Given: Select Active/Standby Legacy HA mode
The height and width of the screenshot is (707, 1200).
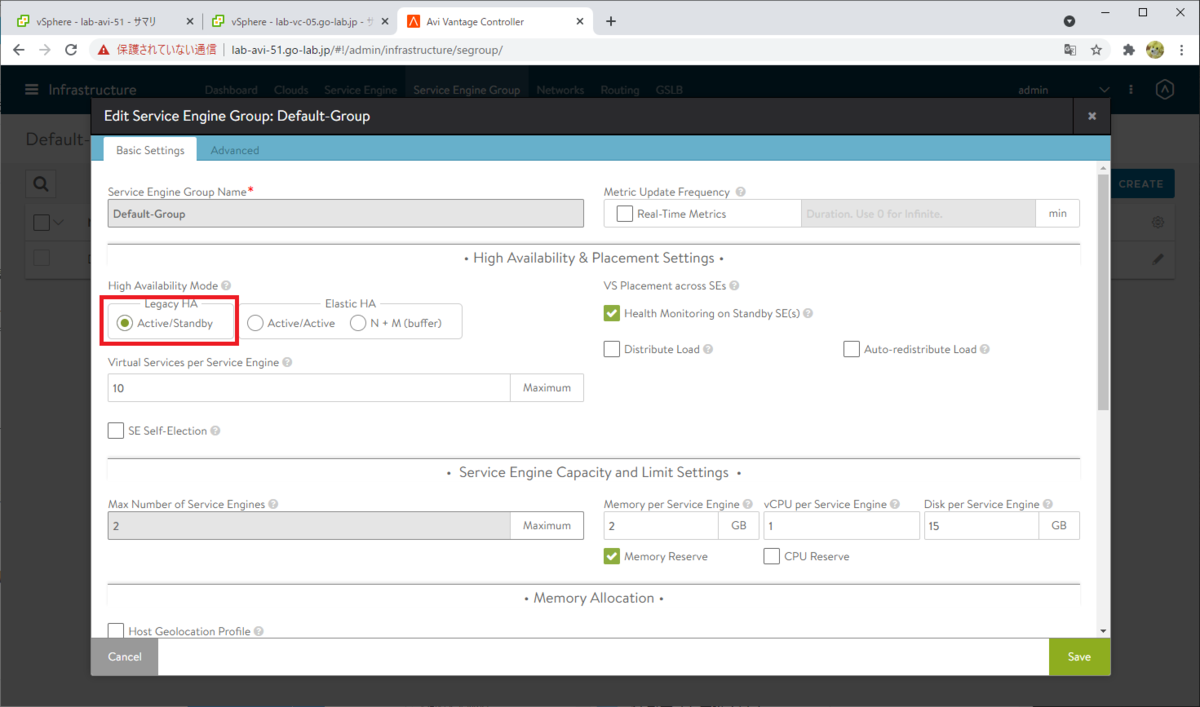Looking at the screenshot, I should (x=125, y=323).
